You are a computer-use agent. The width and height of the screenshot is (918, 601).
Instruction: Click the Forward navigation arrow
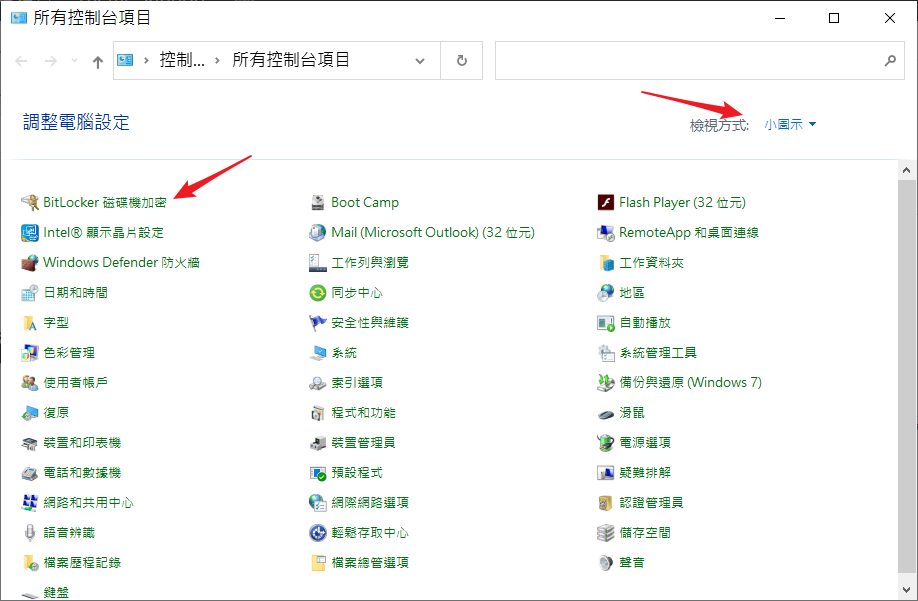coord(51,60)
